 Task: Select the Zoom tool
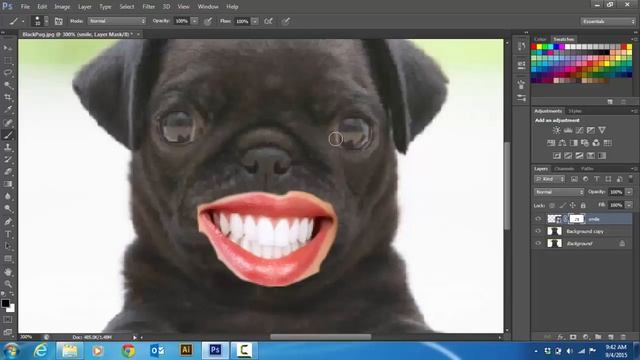point(8,284)
